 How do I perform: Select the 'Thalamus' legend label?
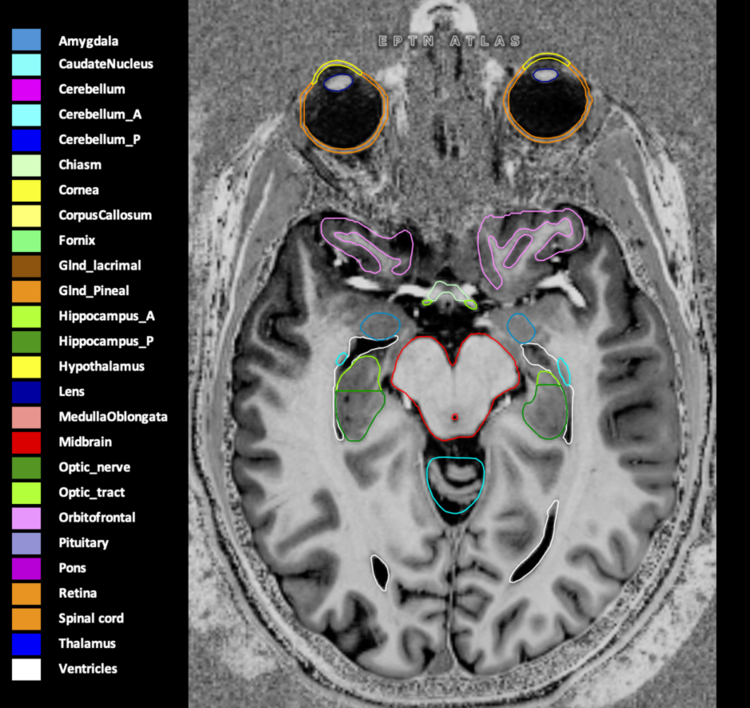point(87,644)
